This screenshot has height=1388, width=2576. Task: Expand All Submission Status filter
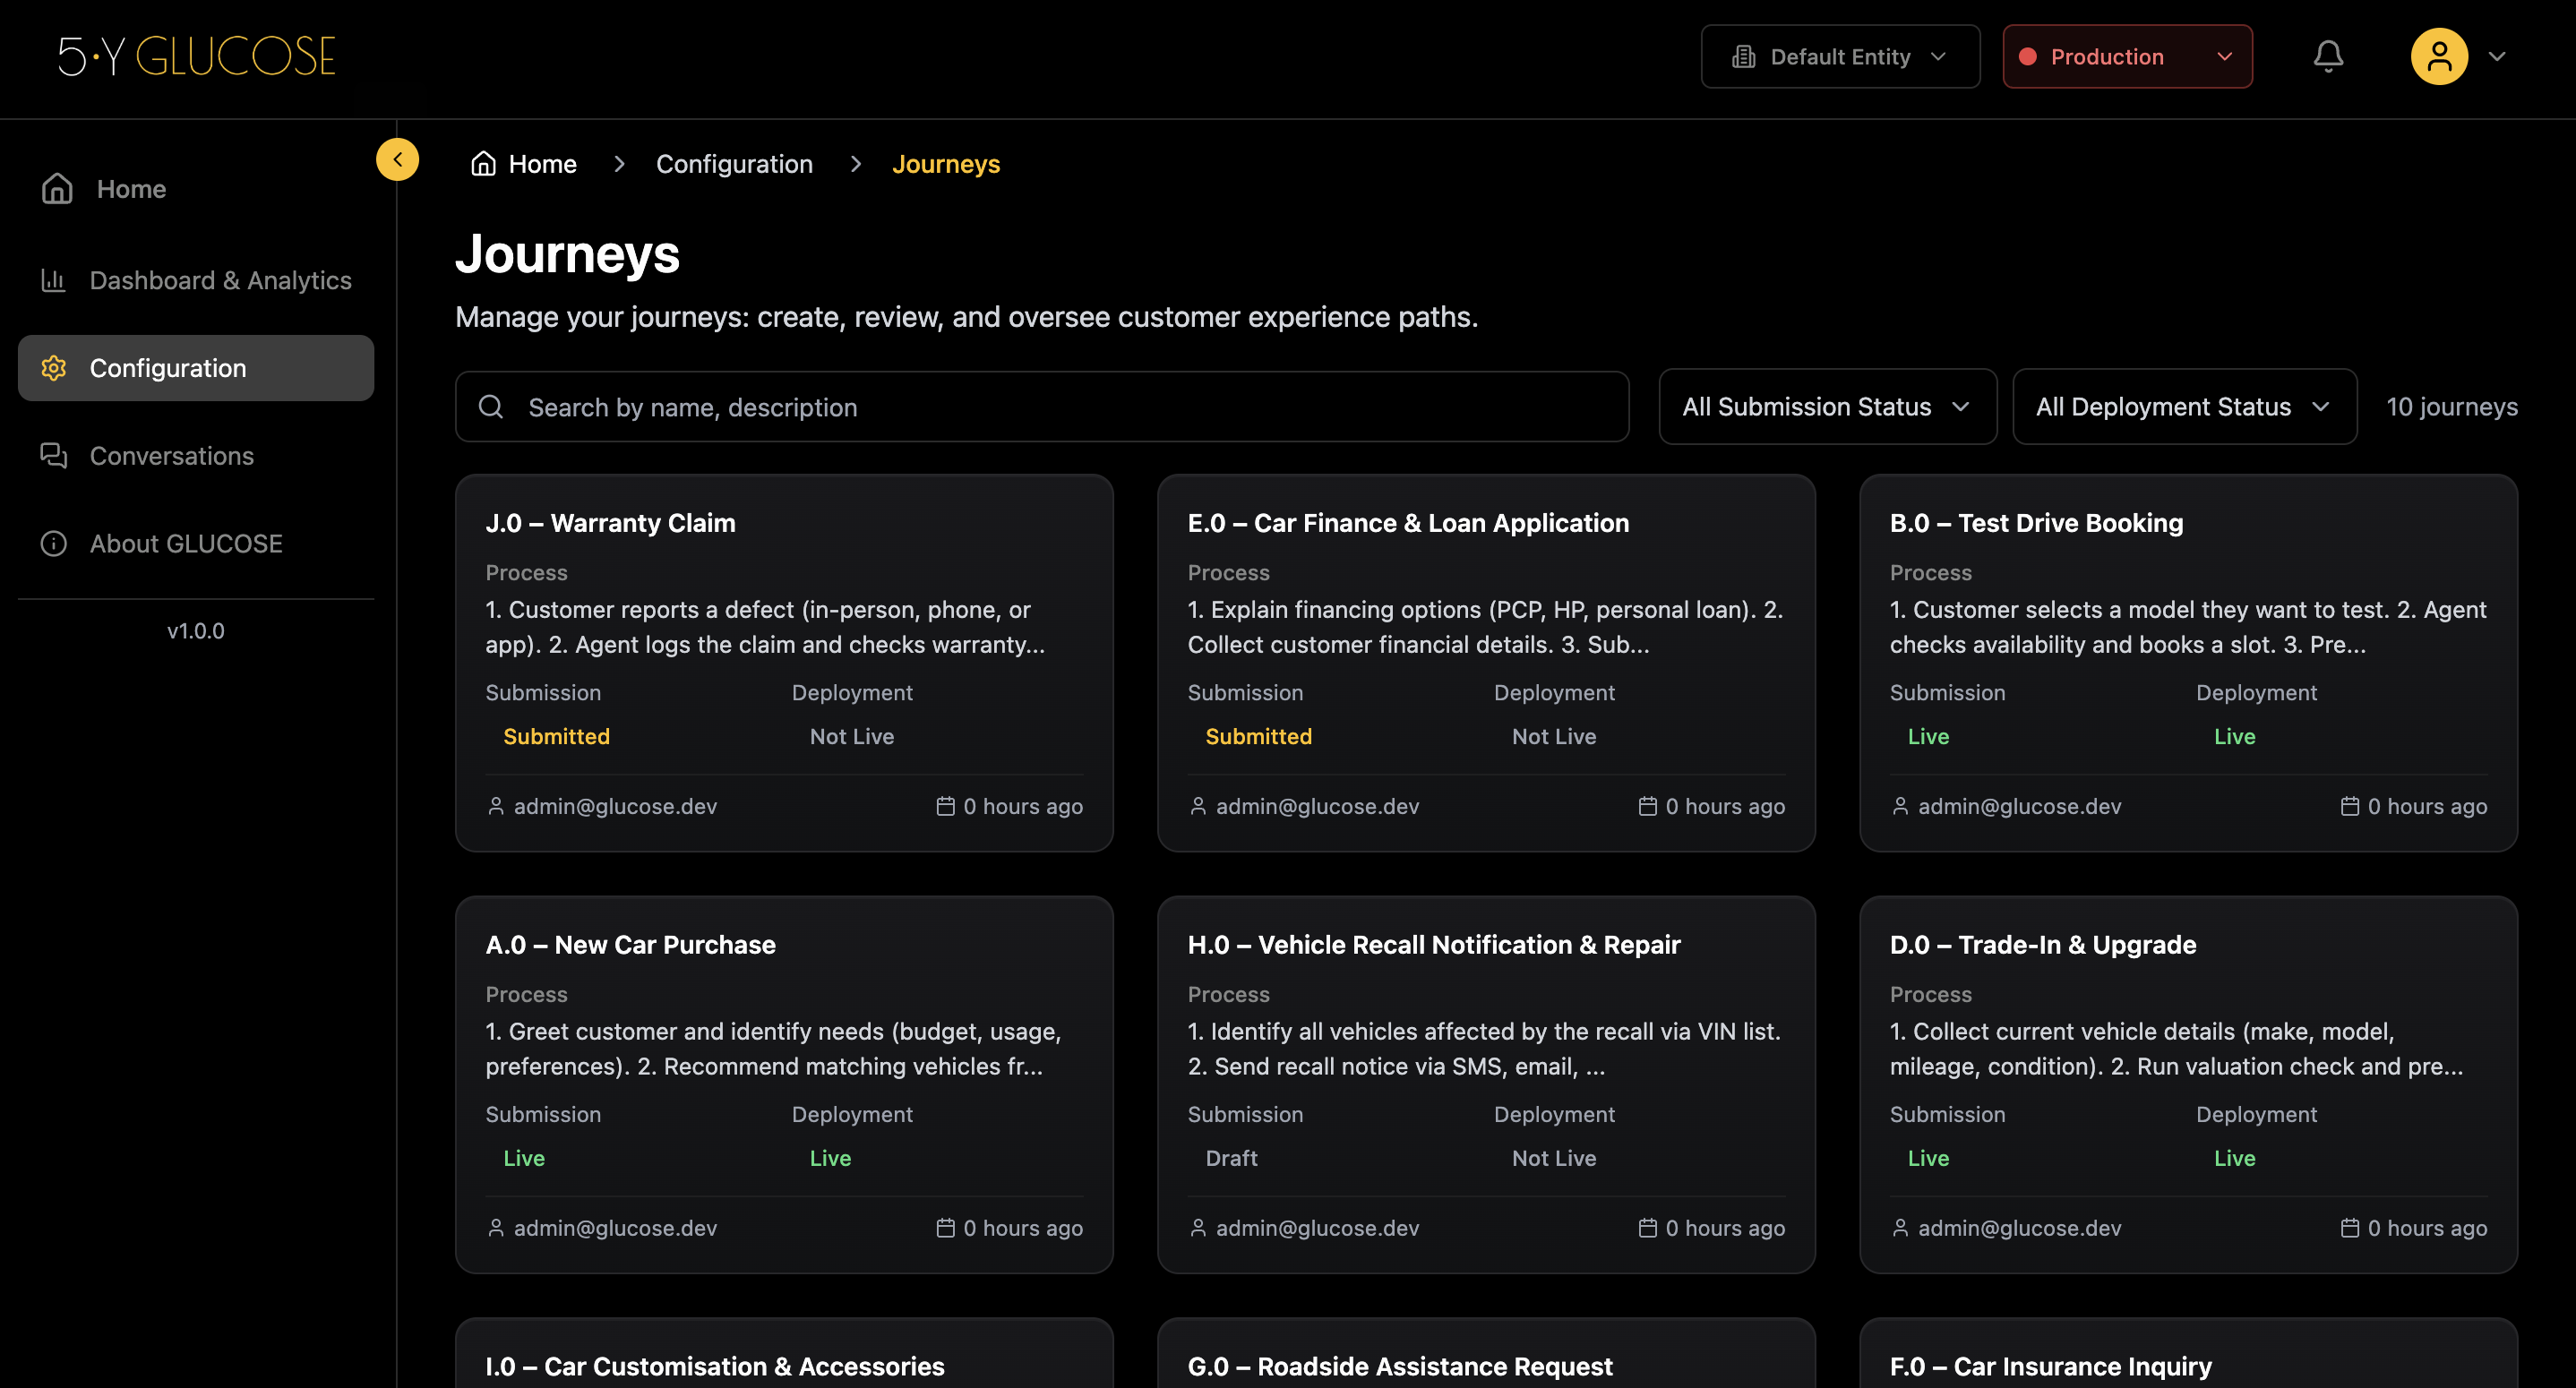[1826, 407]
